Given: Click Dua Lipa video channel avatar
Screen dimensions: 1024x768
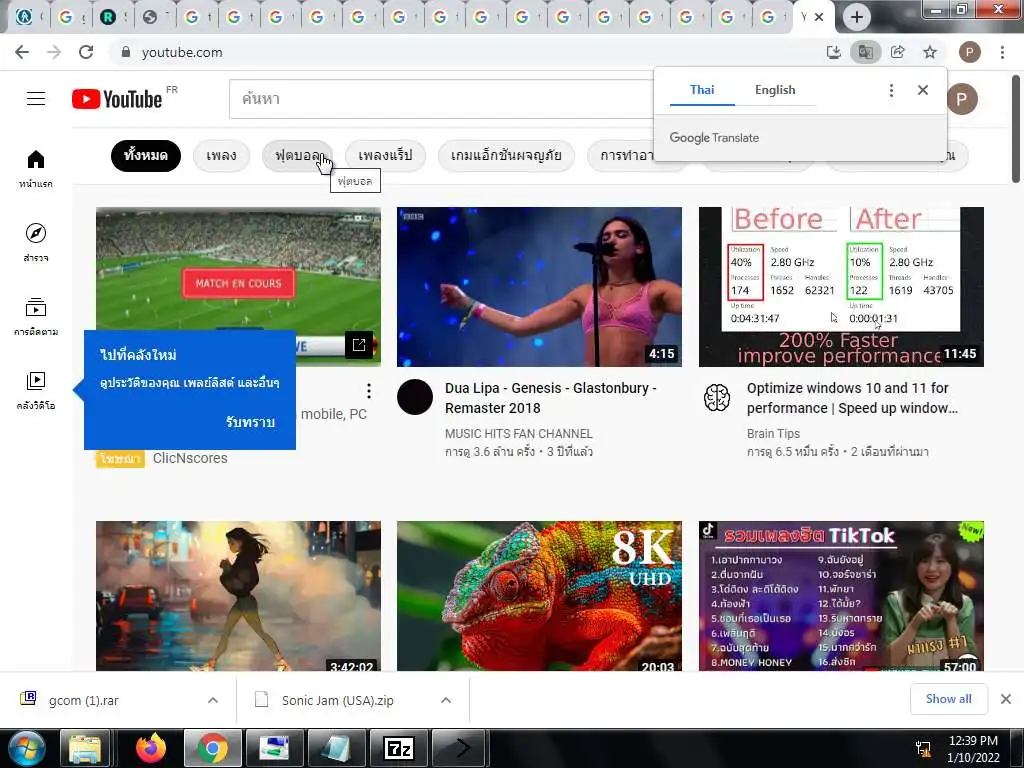Looking at the screenshot, I should tap(415, 397).
